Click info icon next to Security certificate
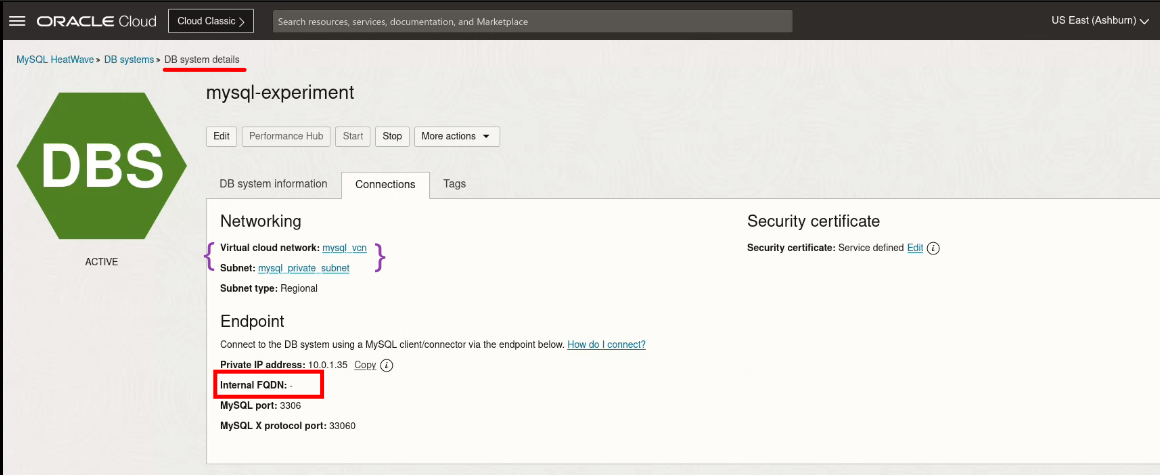This screenshot has width=1160, height=475. 933,248
